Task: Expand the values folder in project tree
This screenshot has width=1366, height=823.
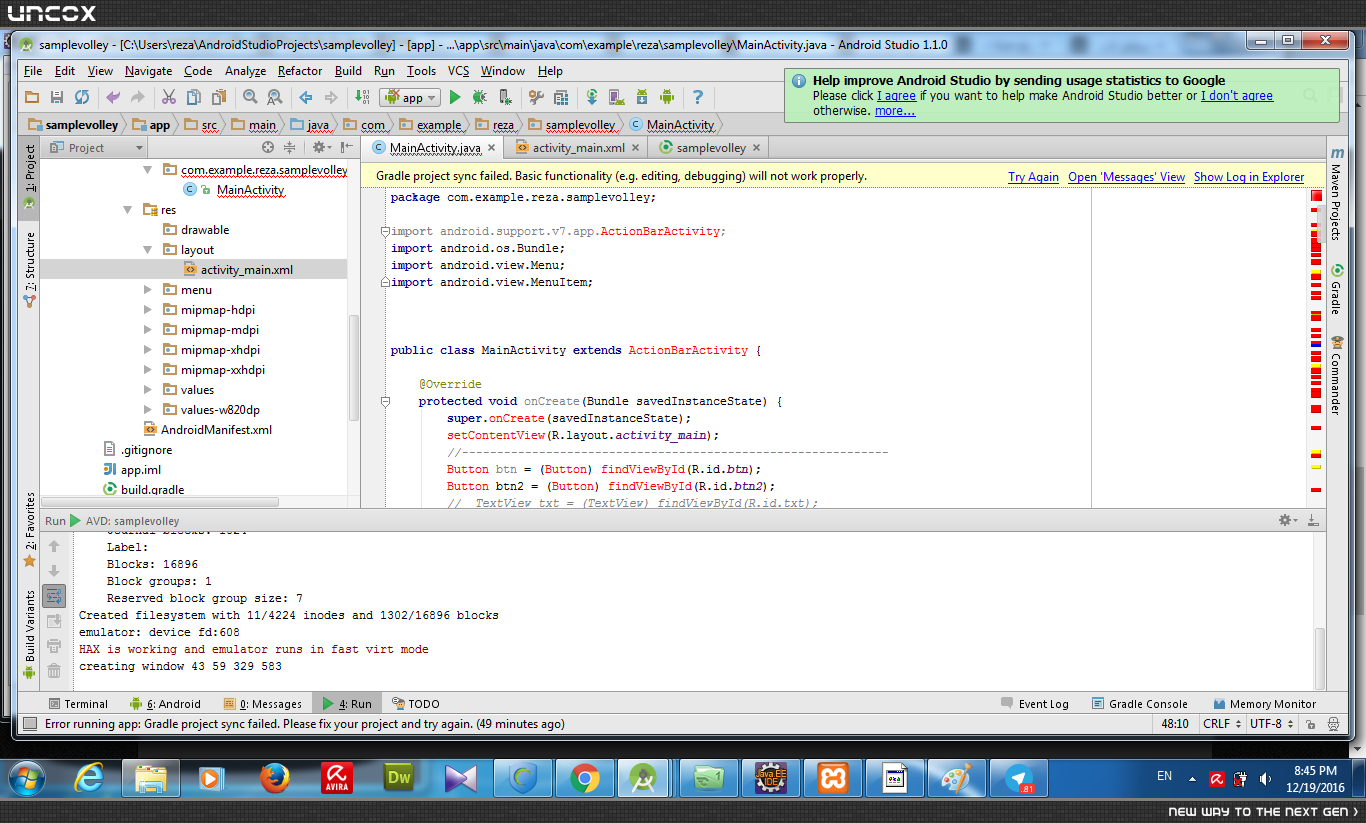Action: coord(147,390)
